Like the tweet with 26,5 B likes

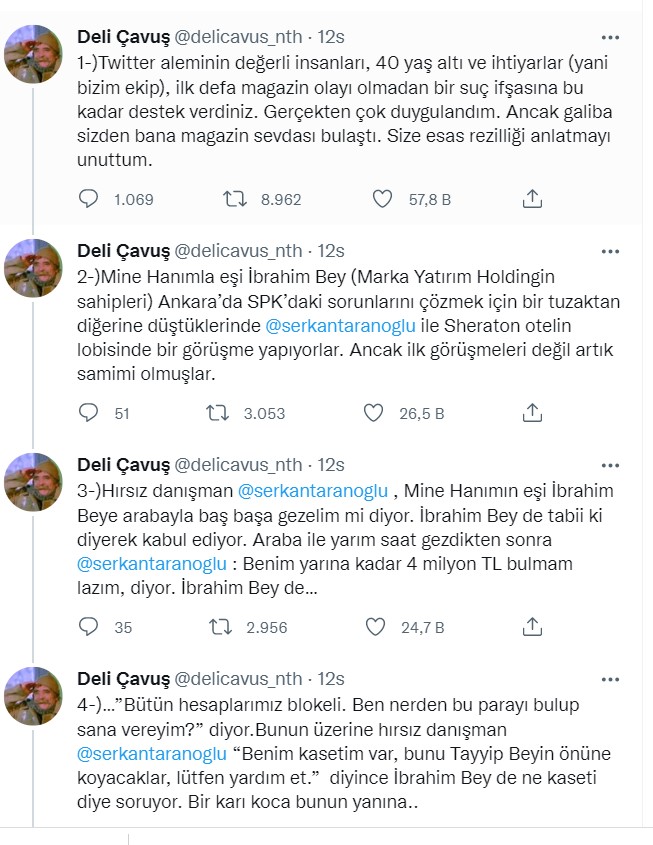point(374,412)
